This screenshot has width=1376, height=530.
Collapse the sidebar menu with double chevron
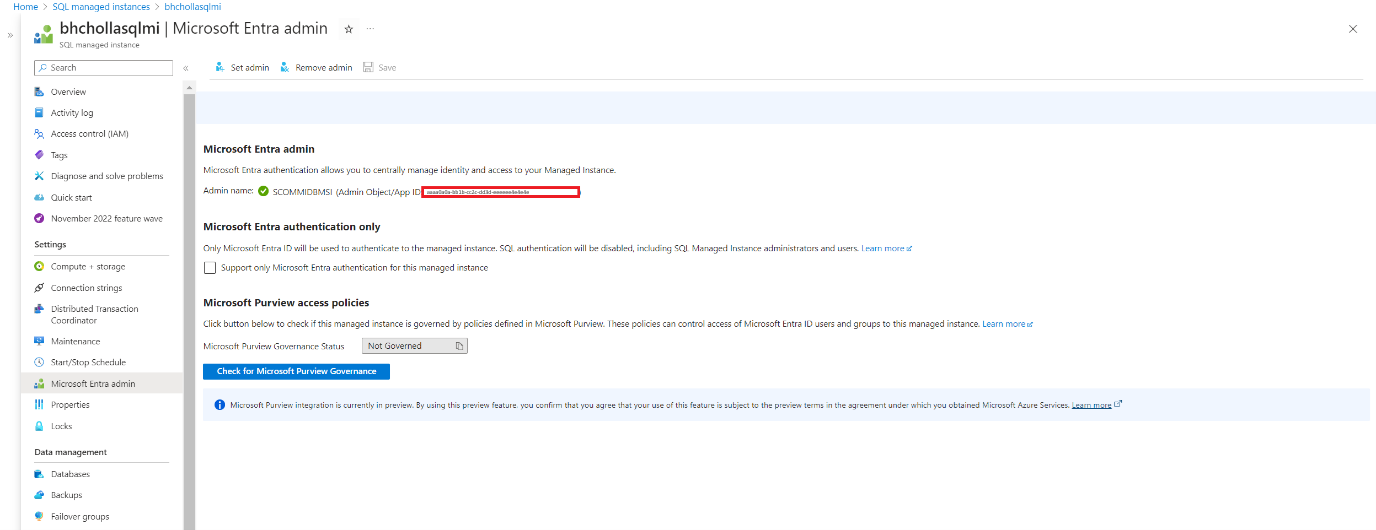tap(186, 68)
